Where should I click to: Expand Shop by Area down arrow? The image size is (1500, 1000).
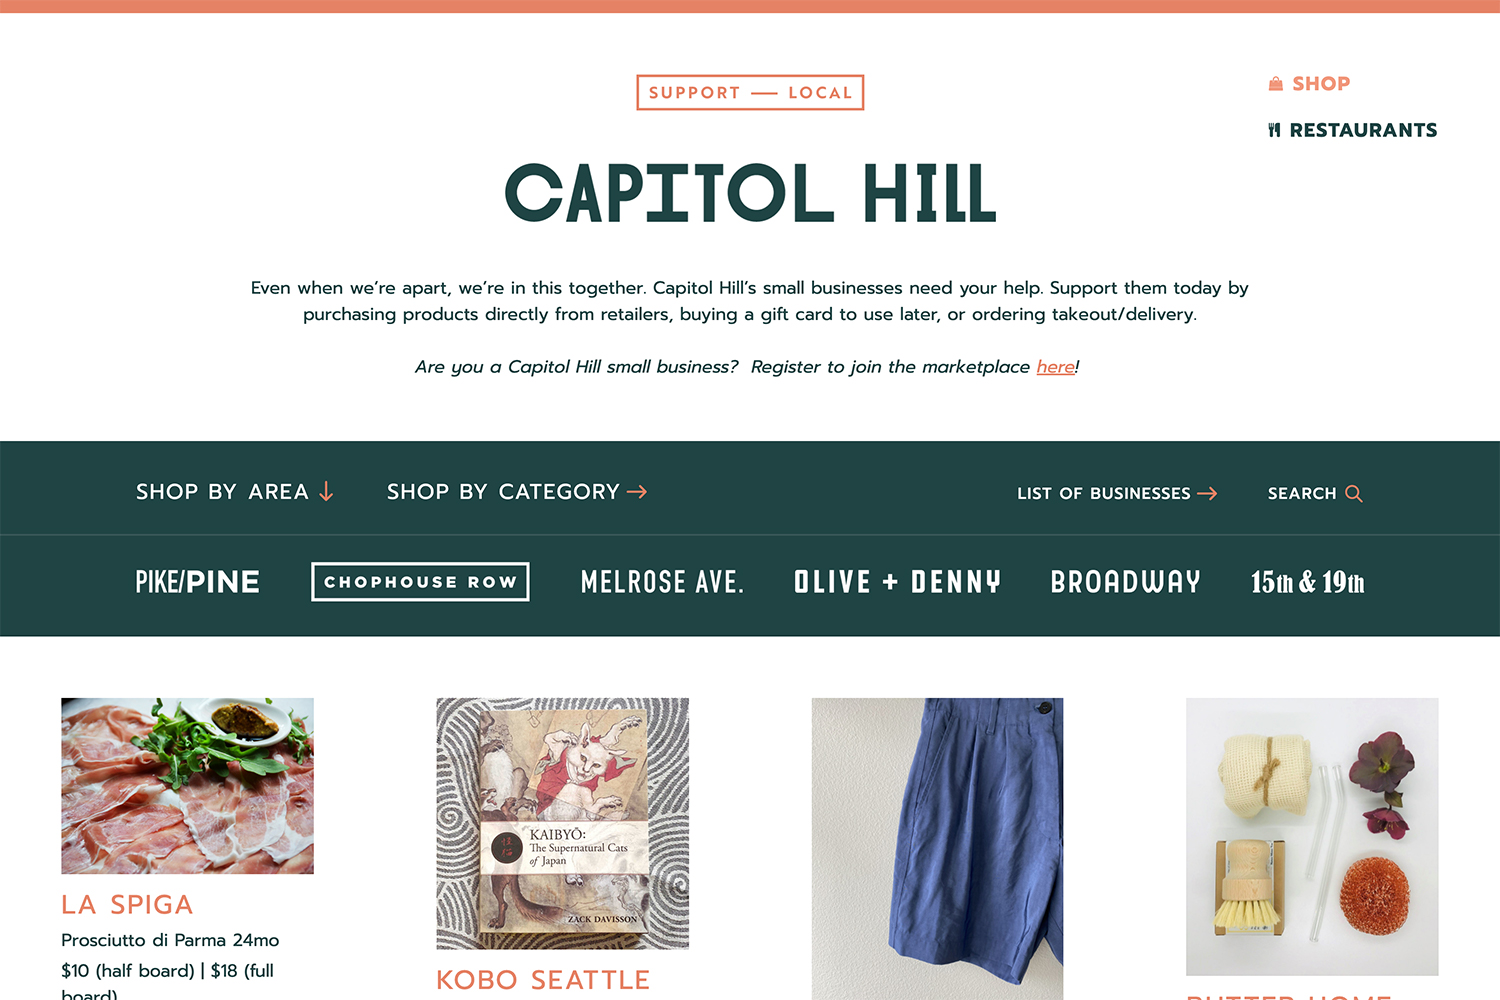pos(326,491)
